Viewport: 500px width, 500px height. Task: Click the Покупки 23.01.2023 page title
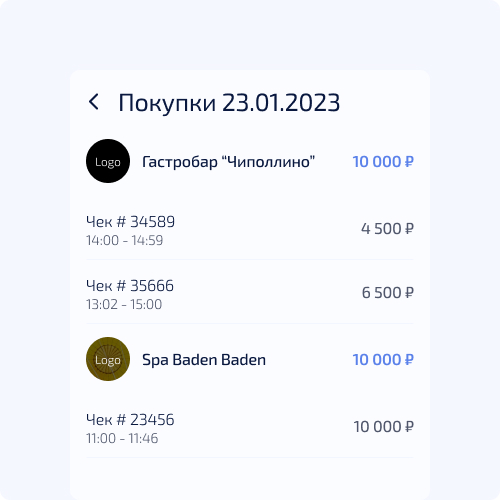click(x=229, y=103)
